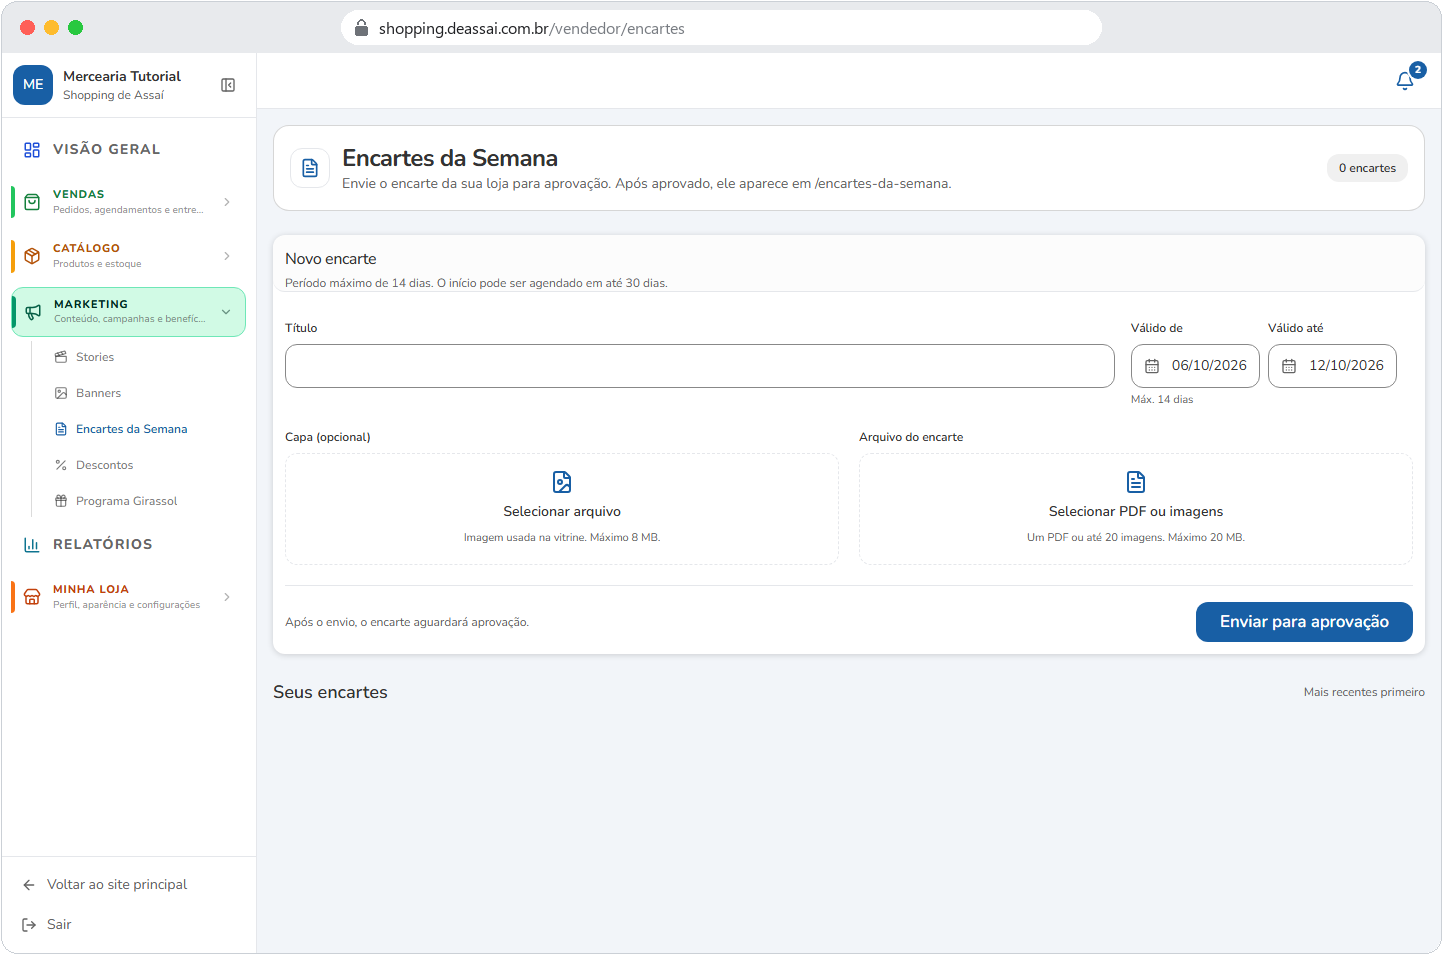Click the image file icon for cover upload
The height and width of the screenshot is (954, 1442).
click(562, 482)
